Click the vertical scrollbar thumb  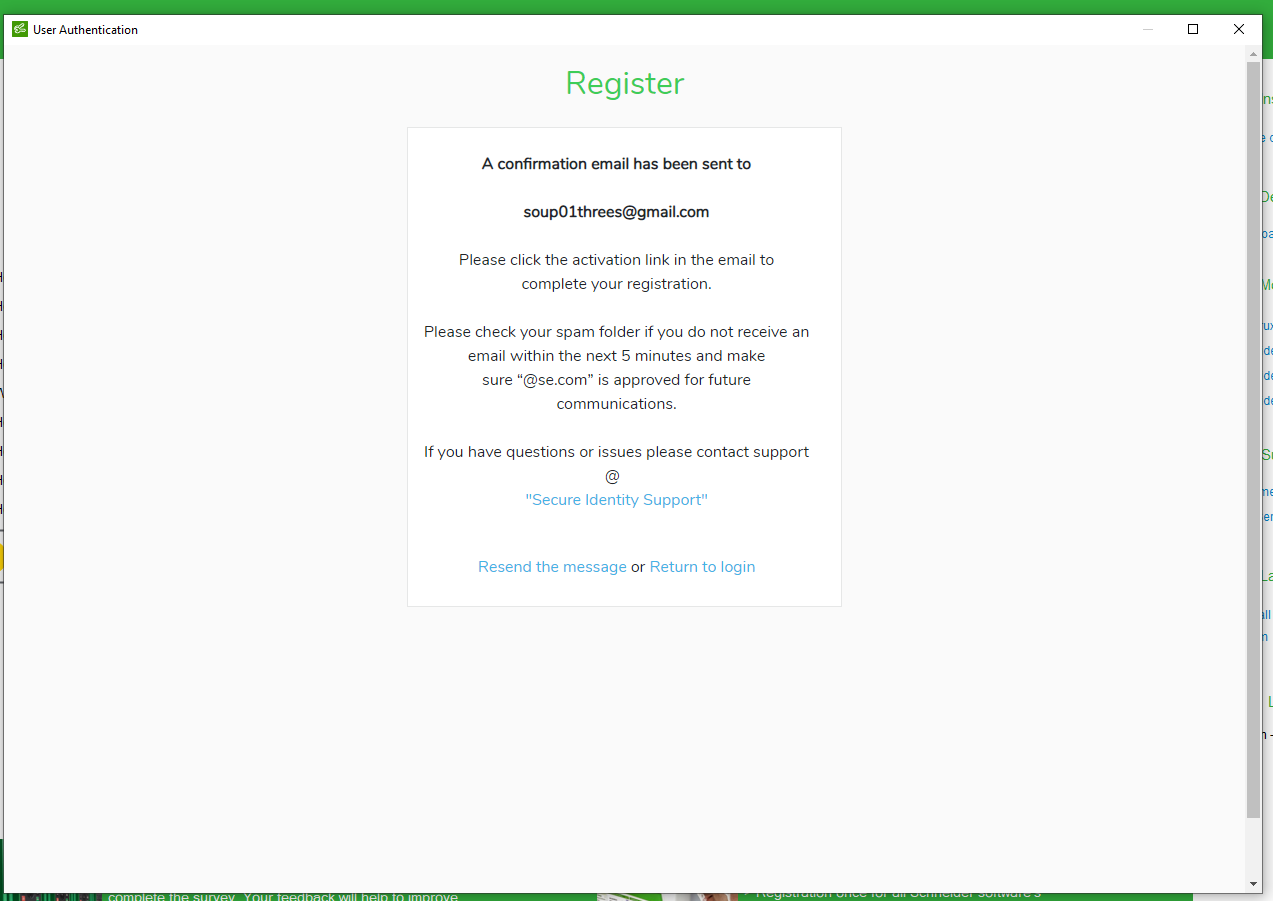point(1254,440)
